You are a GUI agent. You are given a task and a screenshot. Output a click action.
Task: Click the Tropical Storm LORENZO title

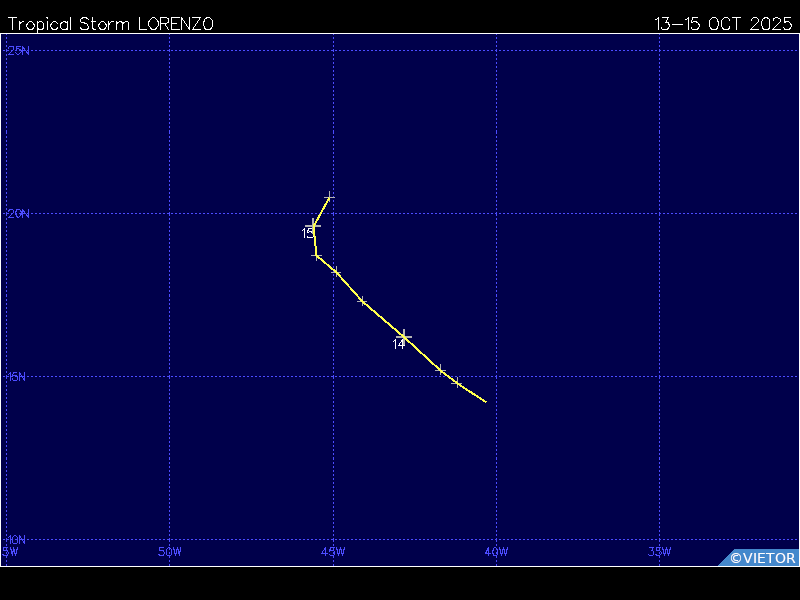pyautogui.click(x=110, y=24)
